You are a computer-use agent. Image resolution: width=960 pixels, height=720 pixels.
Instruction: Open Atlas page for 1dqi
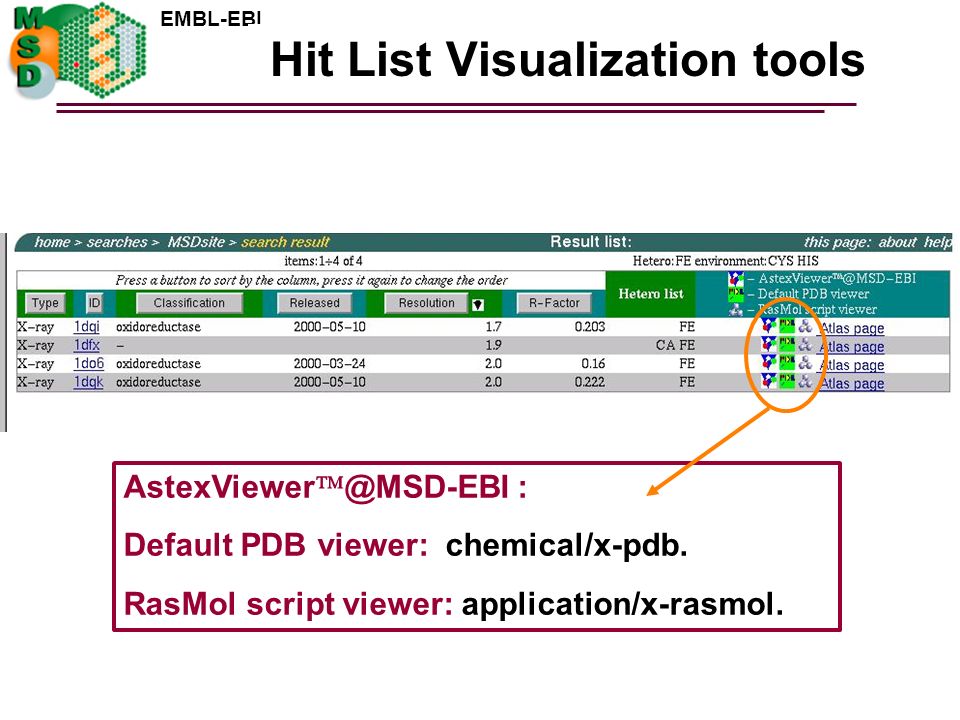[852, 328]
